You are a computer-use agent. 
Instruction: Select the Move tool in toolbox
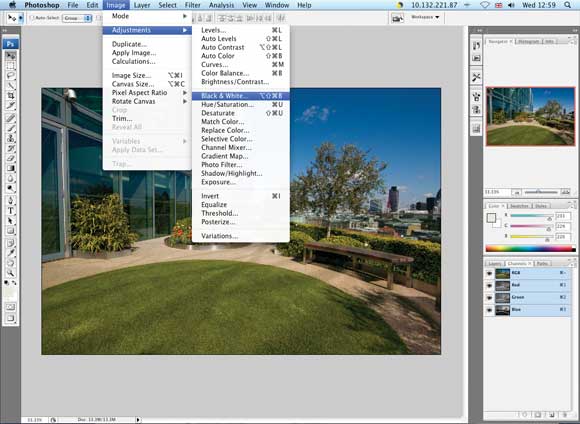click(x=11, y=56)
